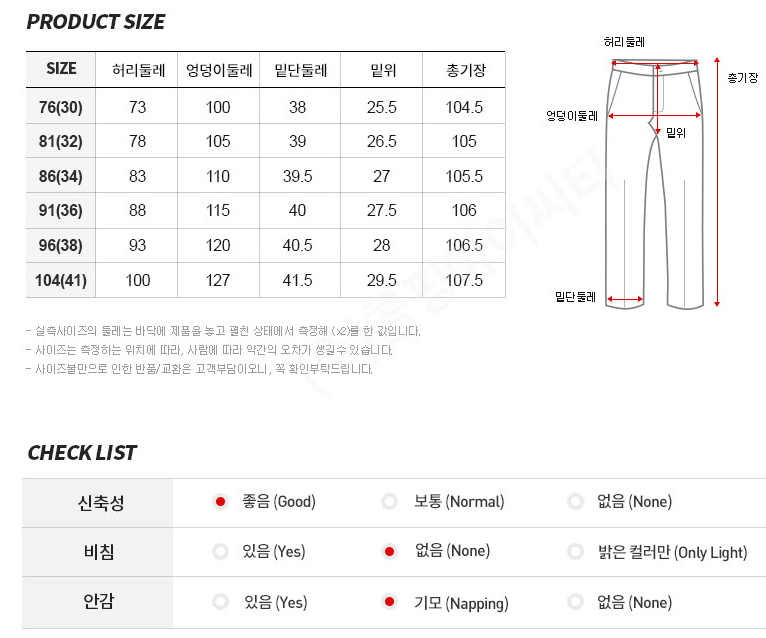Select the 없음 (None) radio for 신축성
The image size is (766, 638).
575,502
